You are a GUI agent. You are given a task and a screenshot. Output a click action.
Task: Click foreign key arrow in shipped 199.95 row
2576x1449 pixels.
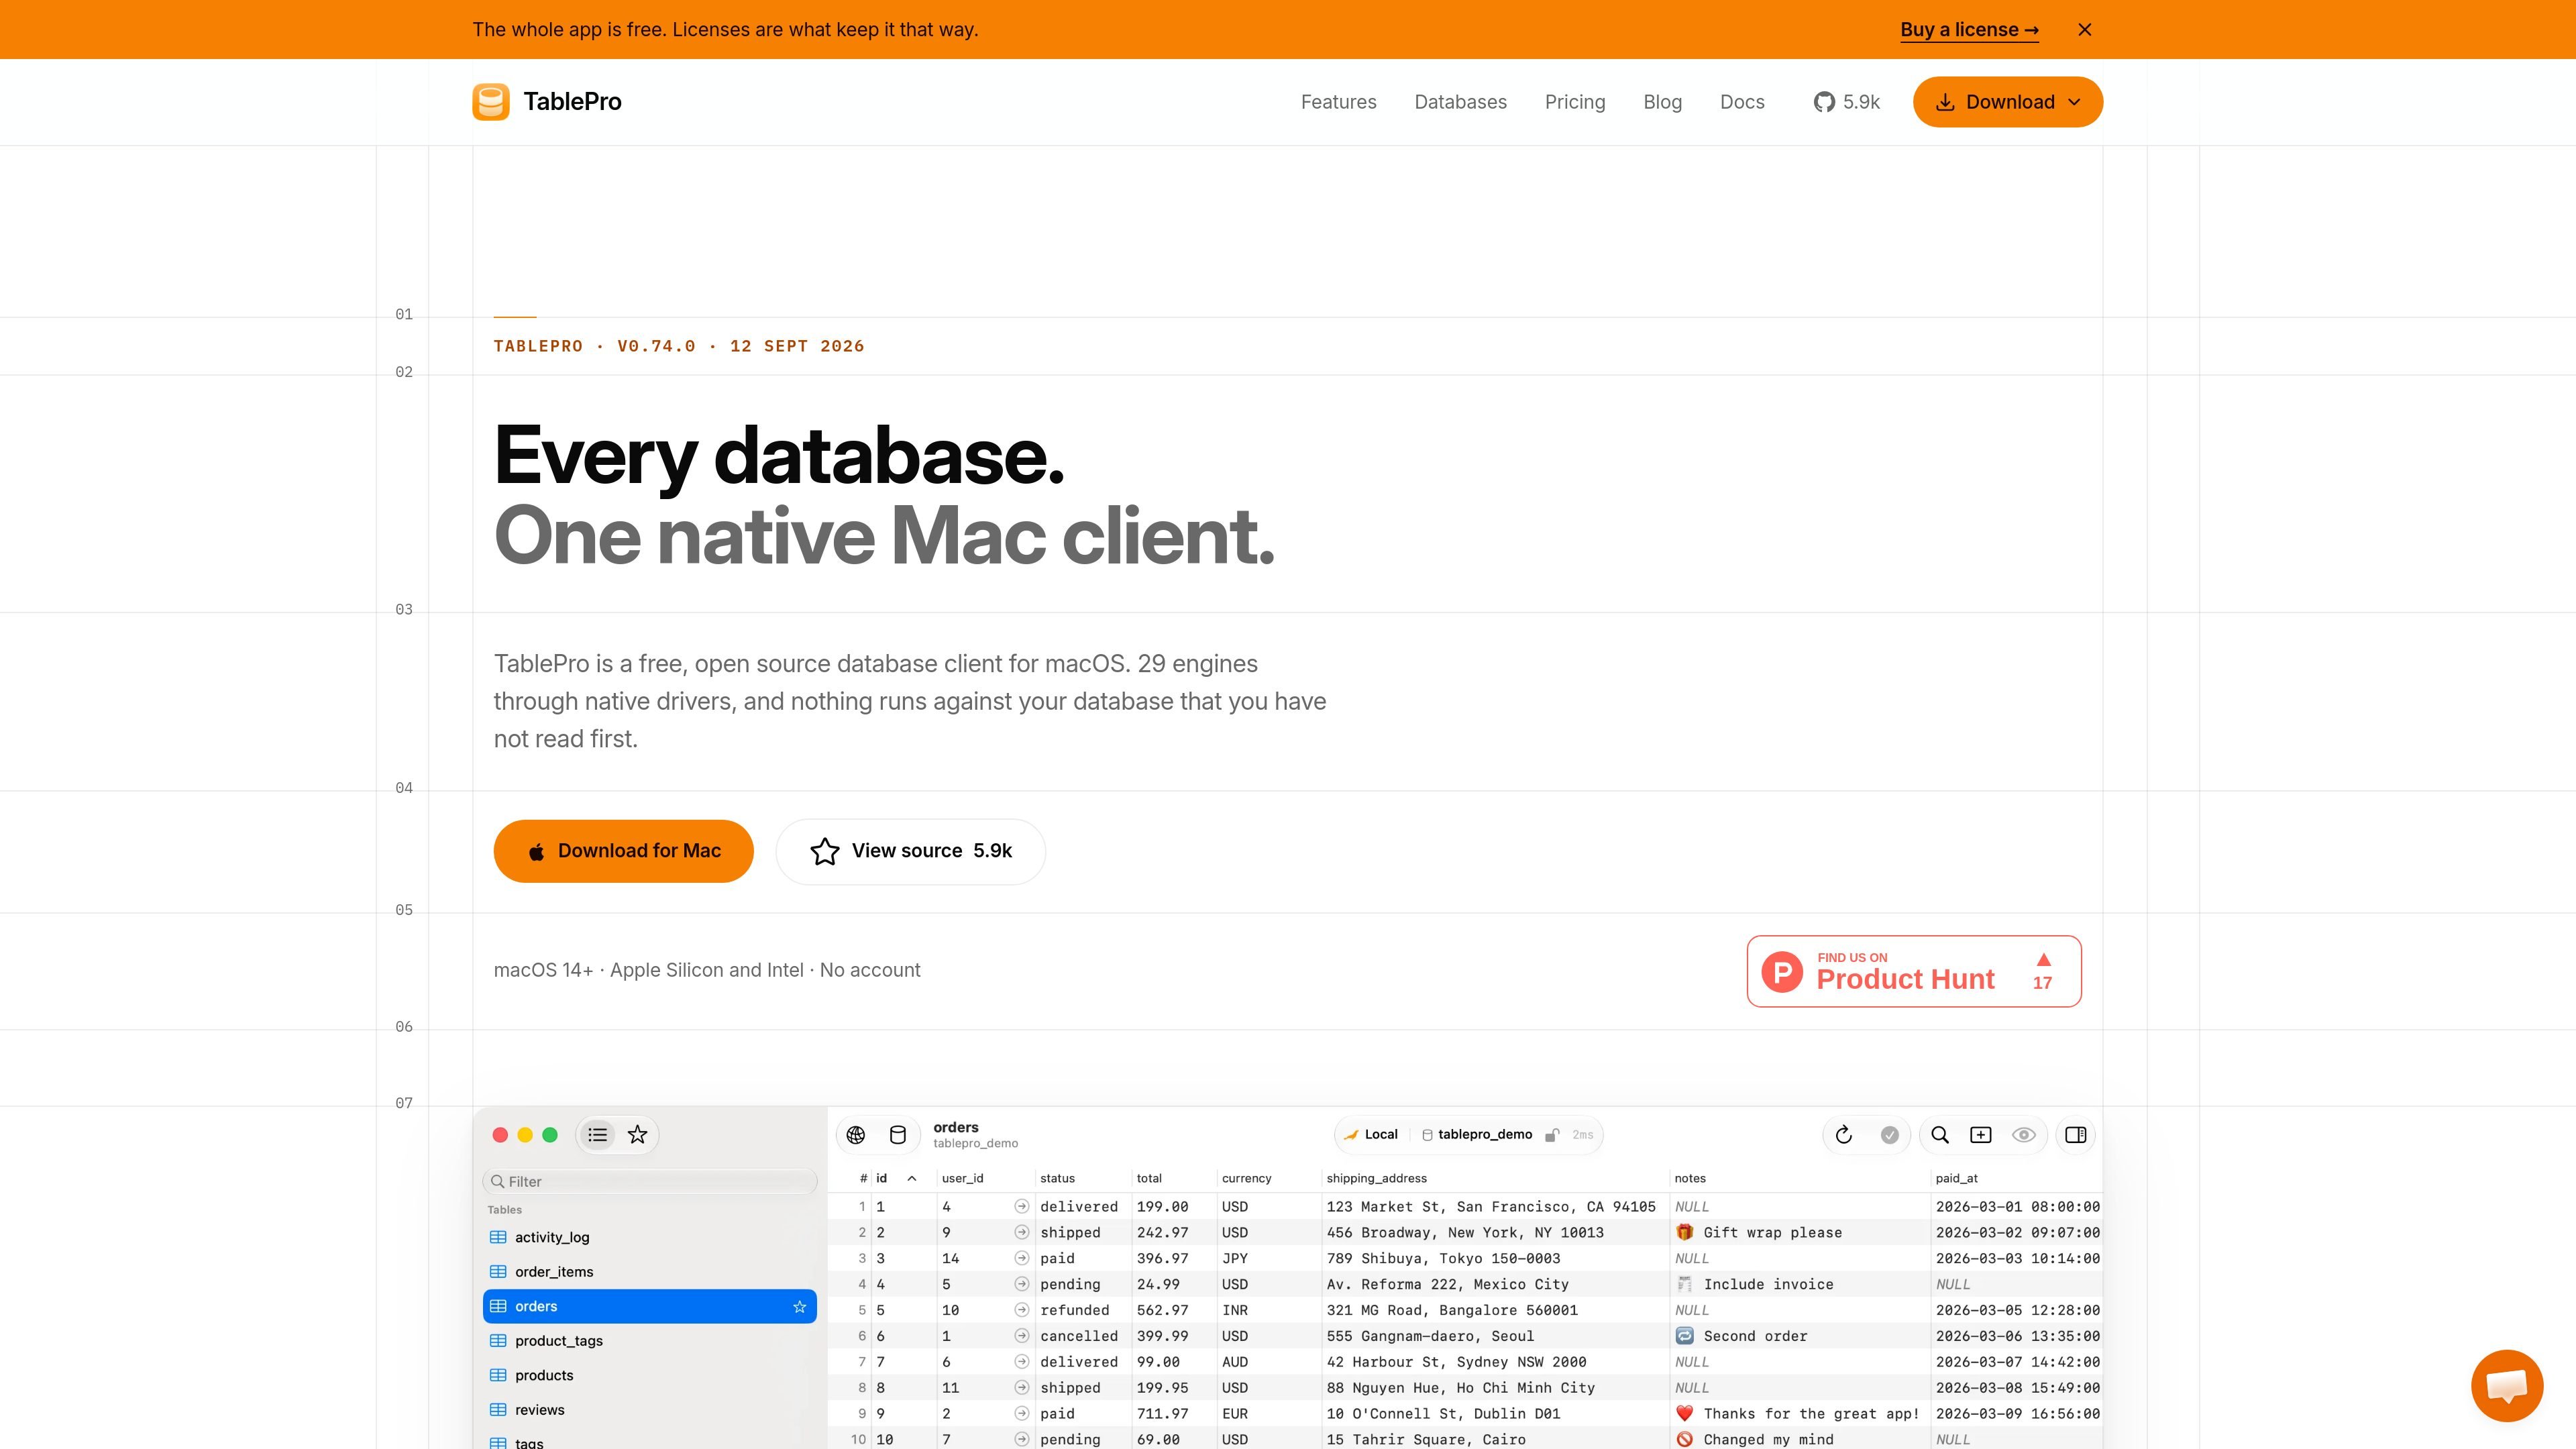[1021, 1388]
